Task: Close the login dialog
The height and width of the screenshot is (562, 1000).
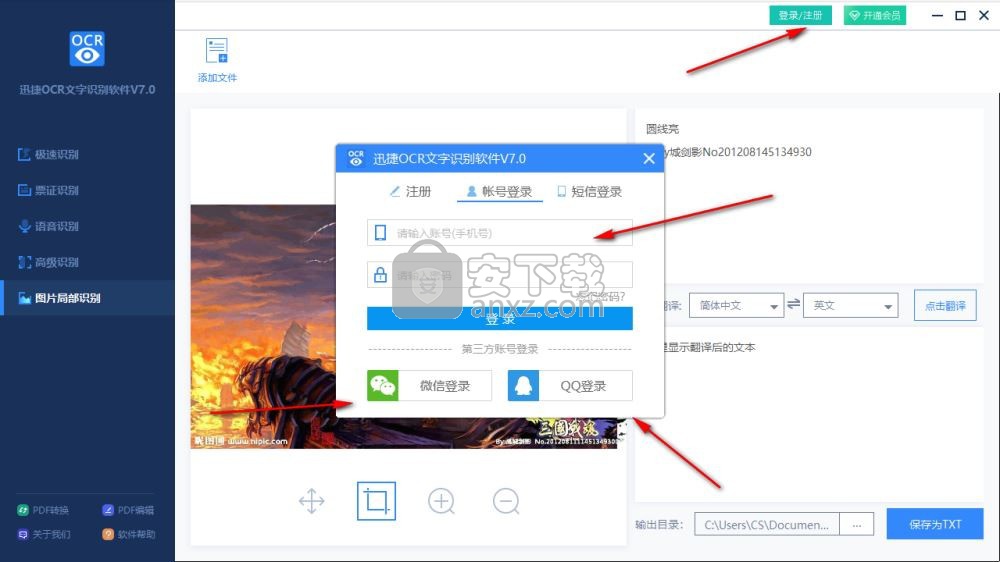Action: (x=649, y=158)
